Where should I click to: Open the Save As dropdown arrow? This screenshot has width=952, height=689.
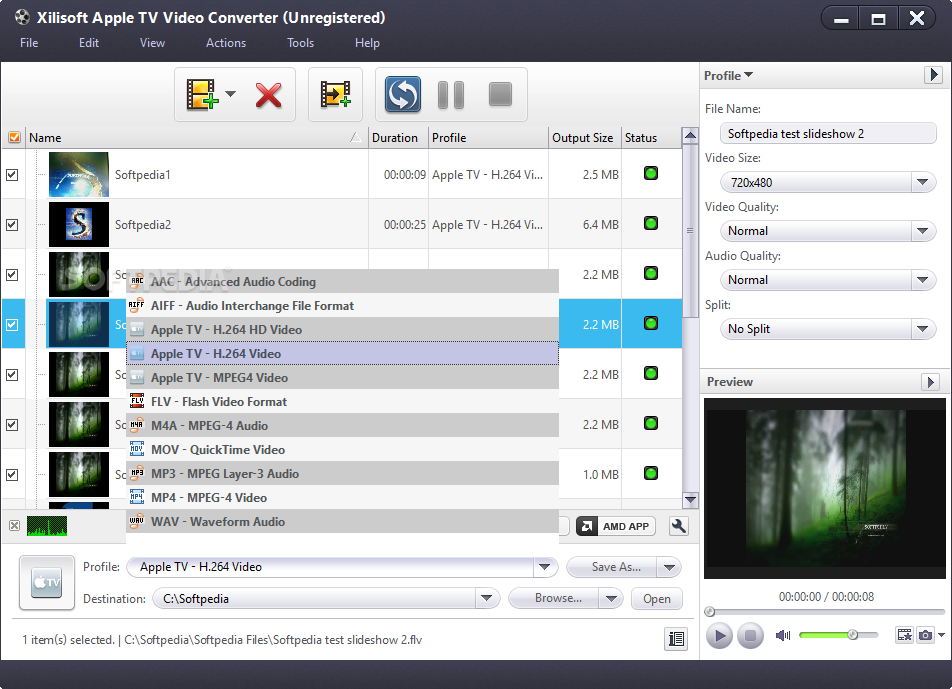[669, 568]
